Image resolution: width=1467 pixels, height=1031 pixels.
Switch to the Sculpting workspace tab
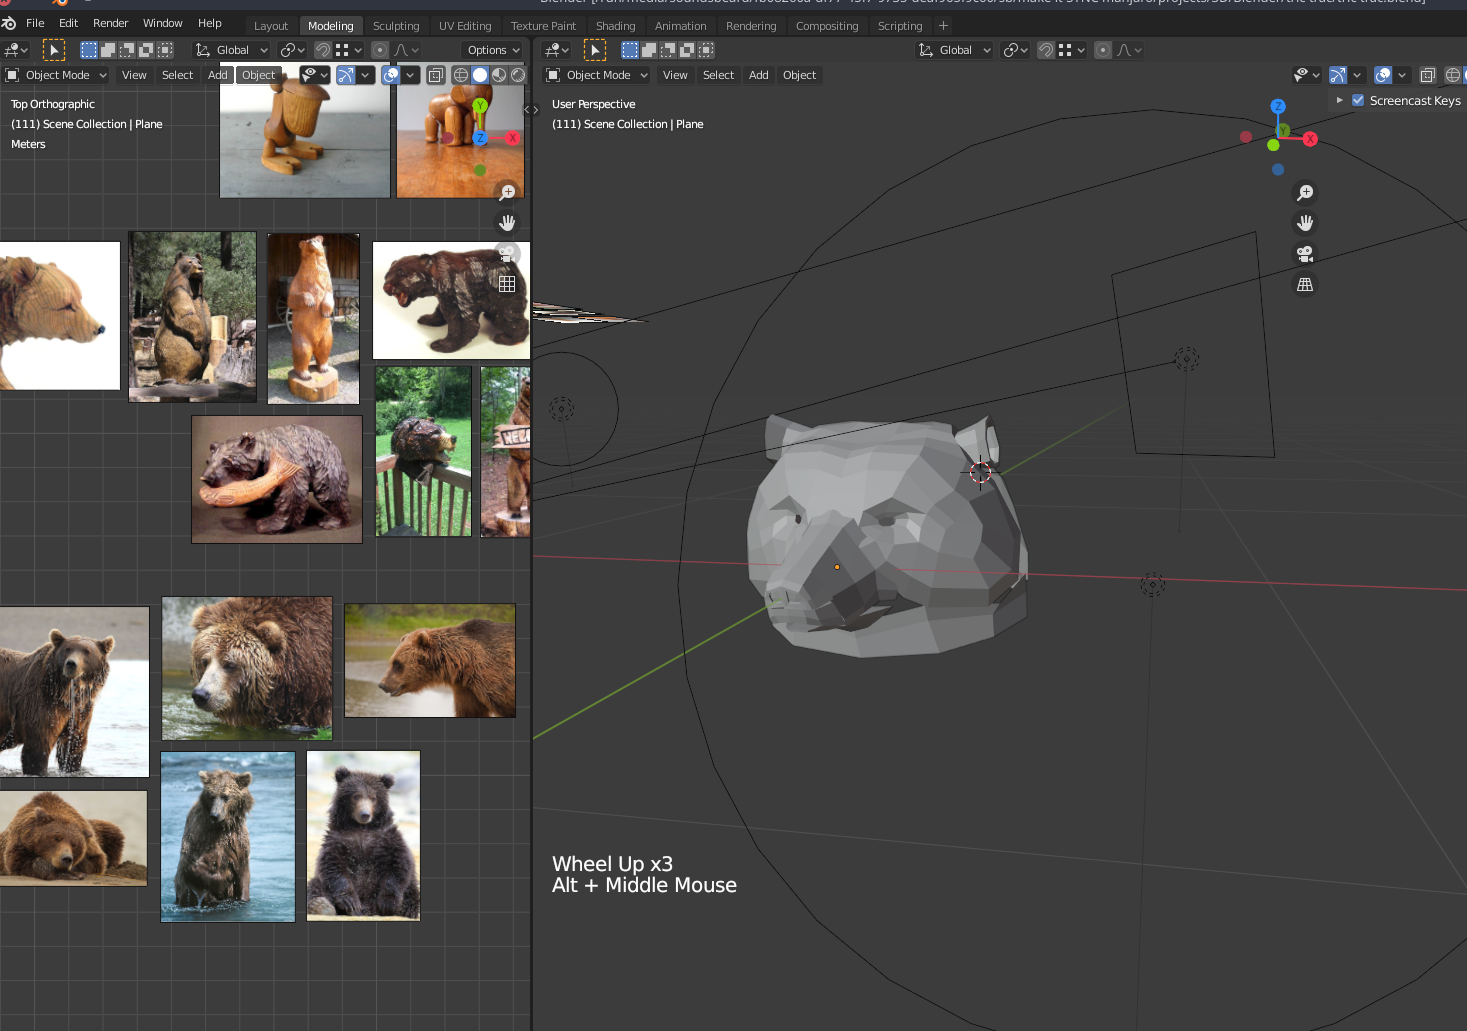tap(396, 26)
